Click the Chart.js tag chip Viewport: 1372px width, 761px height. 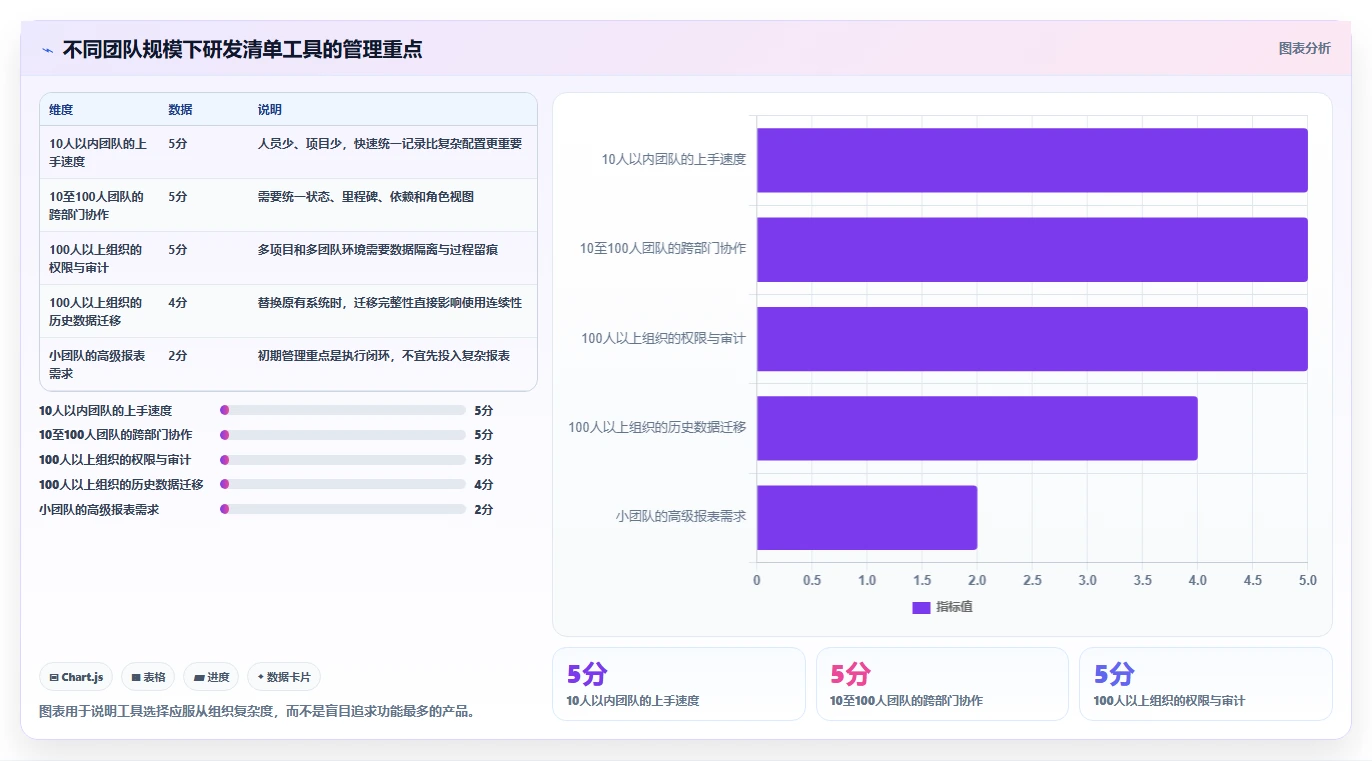77,677
